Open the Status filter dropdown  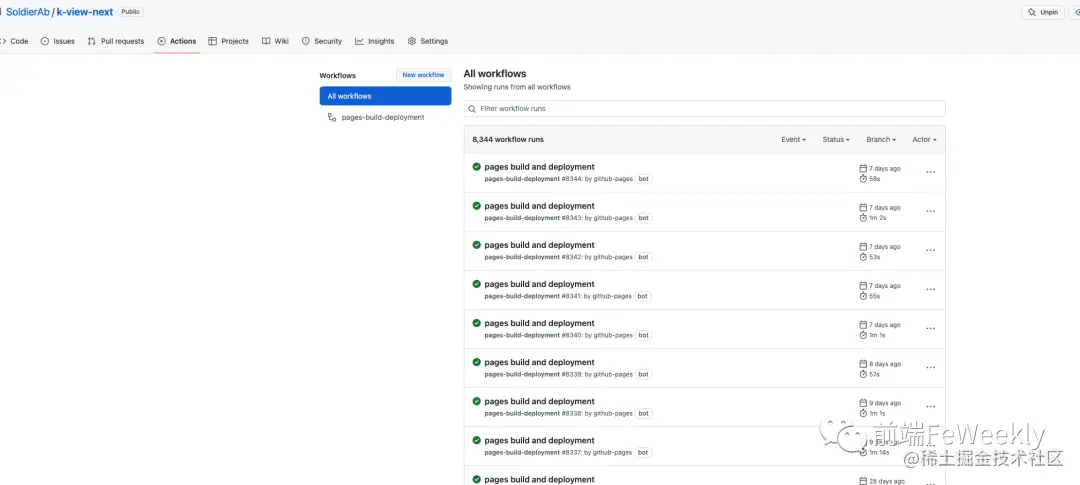pyautogui.click(x=836, y=139)
